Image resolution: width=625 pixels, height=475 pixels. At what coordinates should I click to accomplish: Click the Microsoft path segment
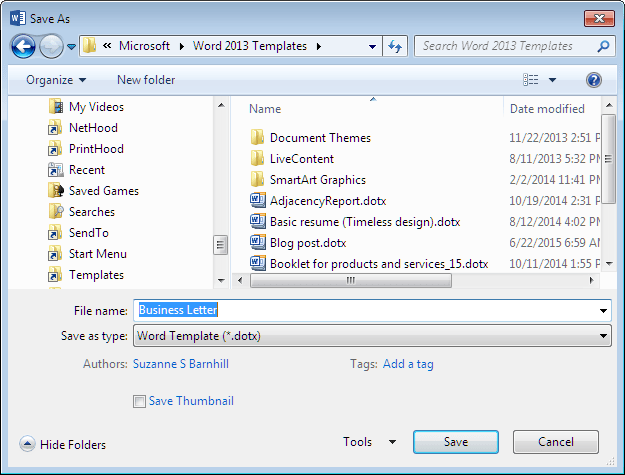pos(144,46)
